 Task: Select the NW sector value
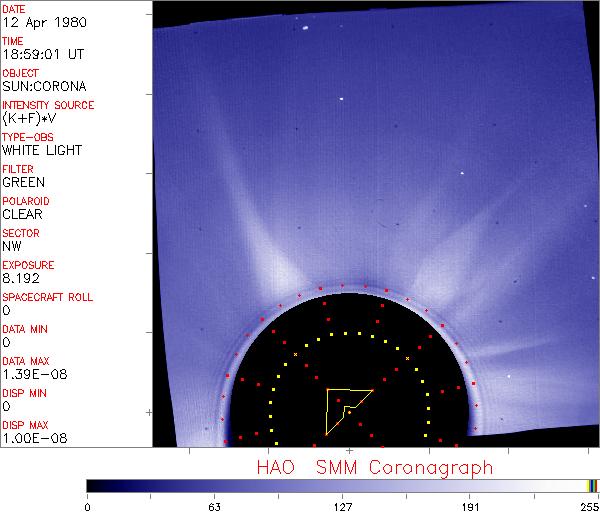coord(12,246)
